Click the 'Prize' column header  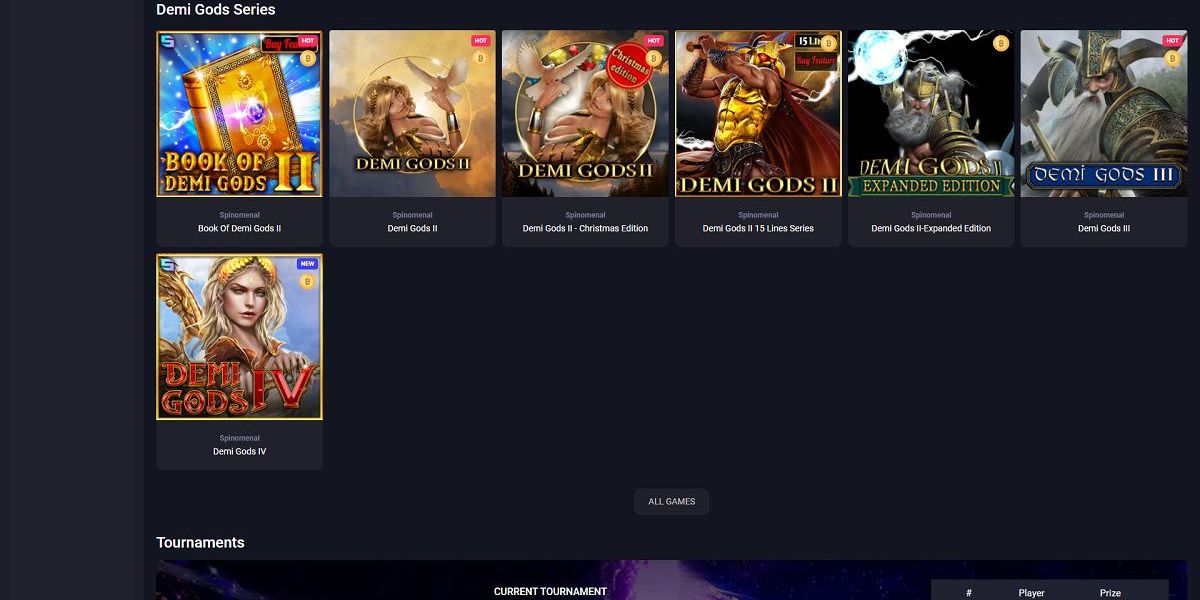click(1110, 593)
